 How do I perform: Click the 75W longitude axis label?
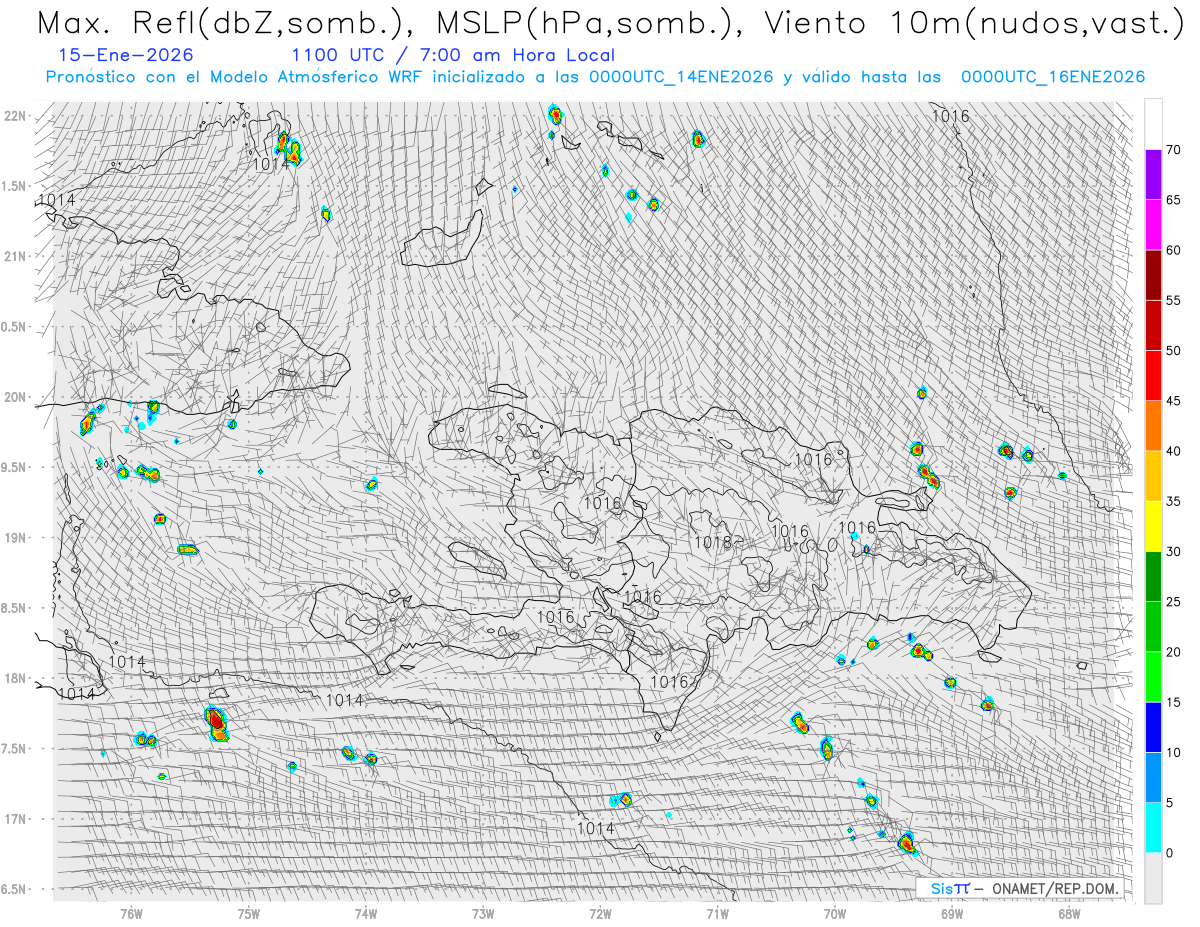point(249,912)
